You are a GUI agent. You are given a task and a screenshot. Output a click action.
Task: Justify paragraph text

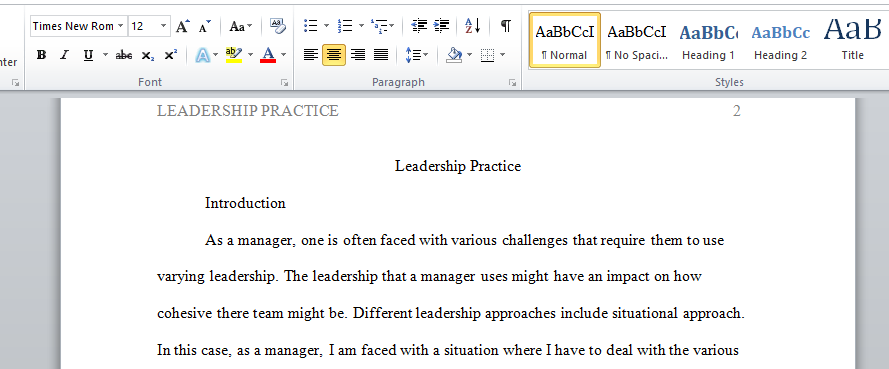pyautogui.click(x=381, y=55)
